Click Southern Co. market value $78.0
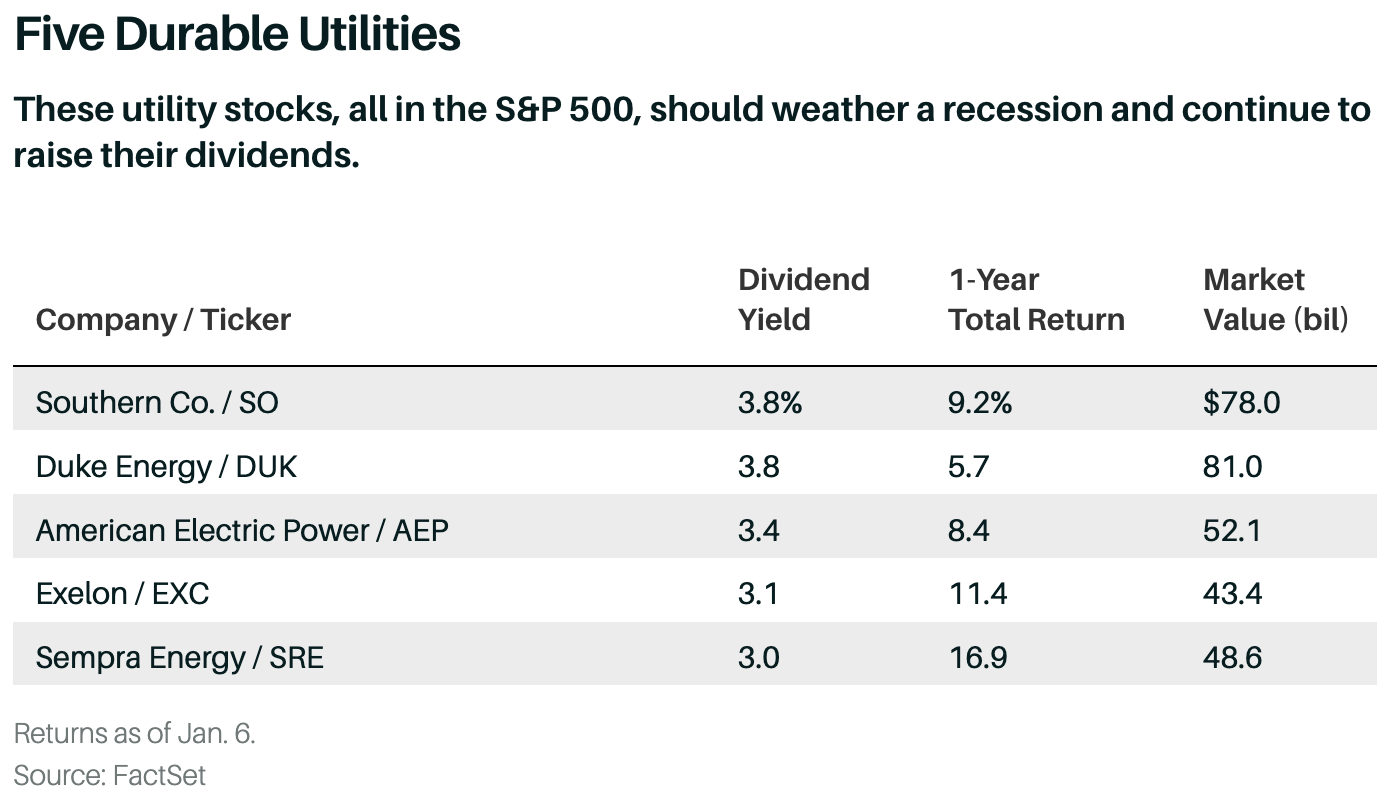Viewport: 1390px width, 804px height. click(1241, 402)
